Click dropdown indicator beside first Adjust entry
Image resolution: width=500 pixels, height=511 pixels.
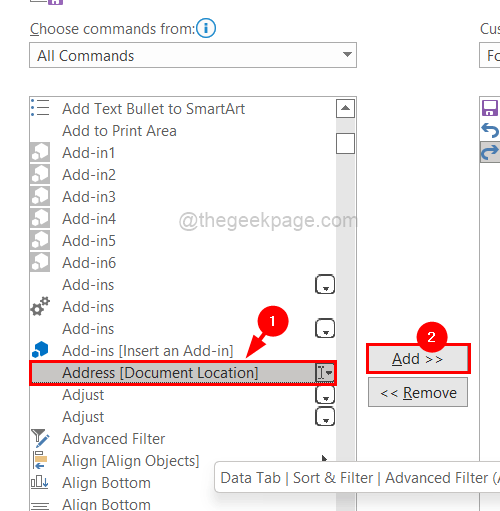coord(325,395)
